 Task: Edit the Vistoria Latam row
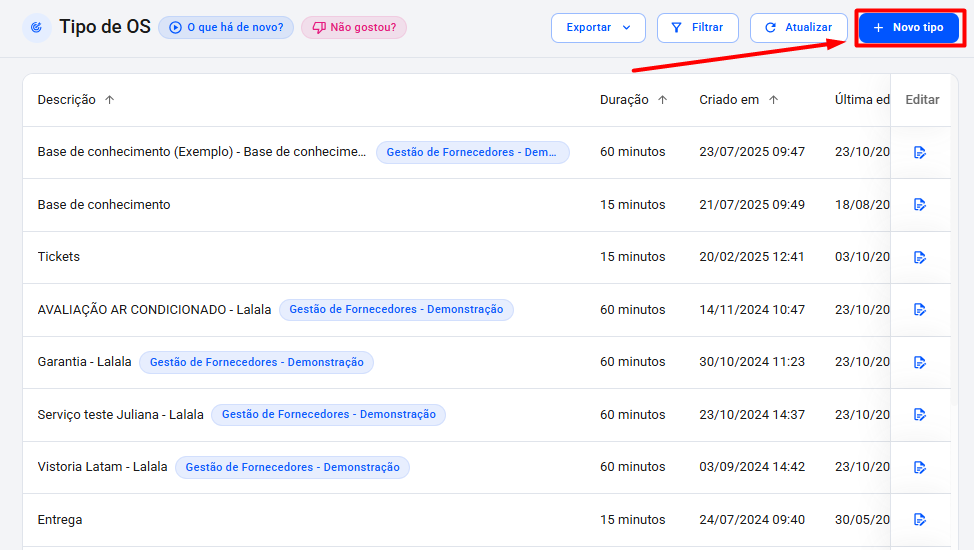point(920,467)
